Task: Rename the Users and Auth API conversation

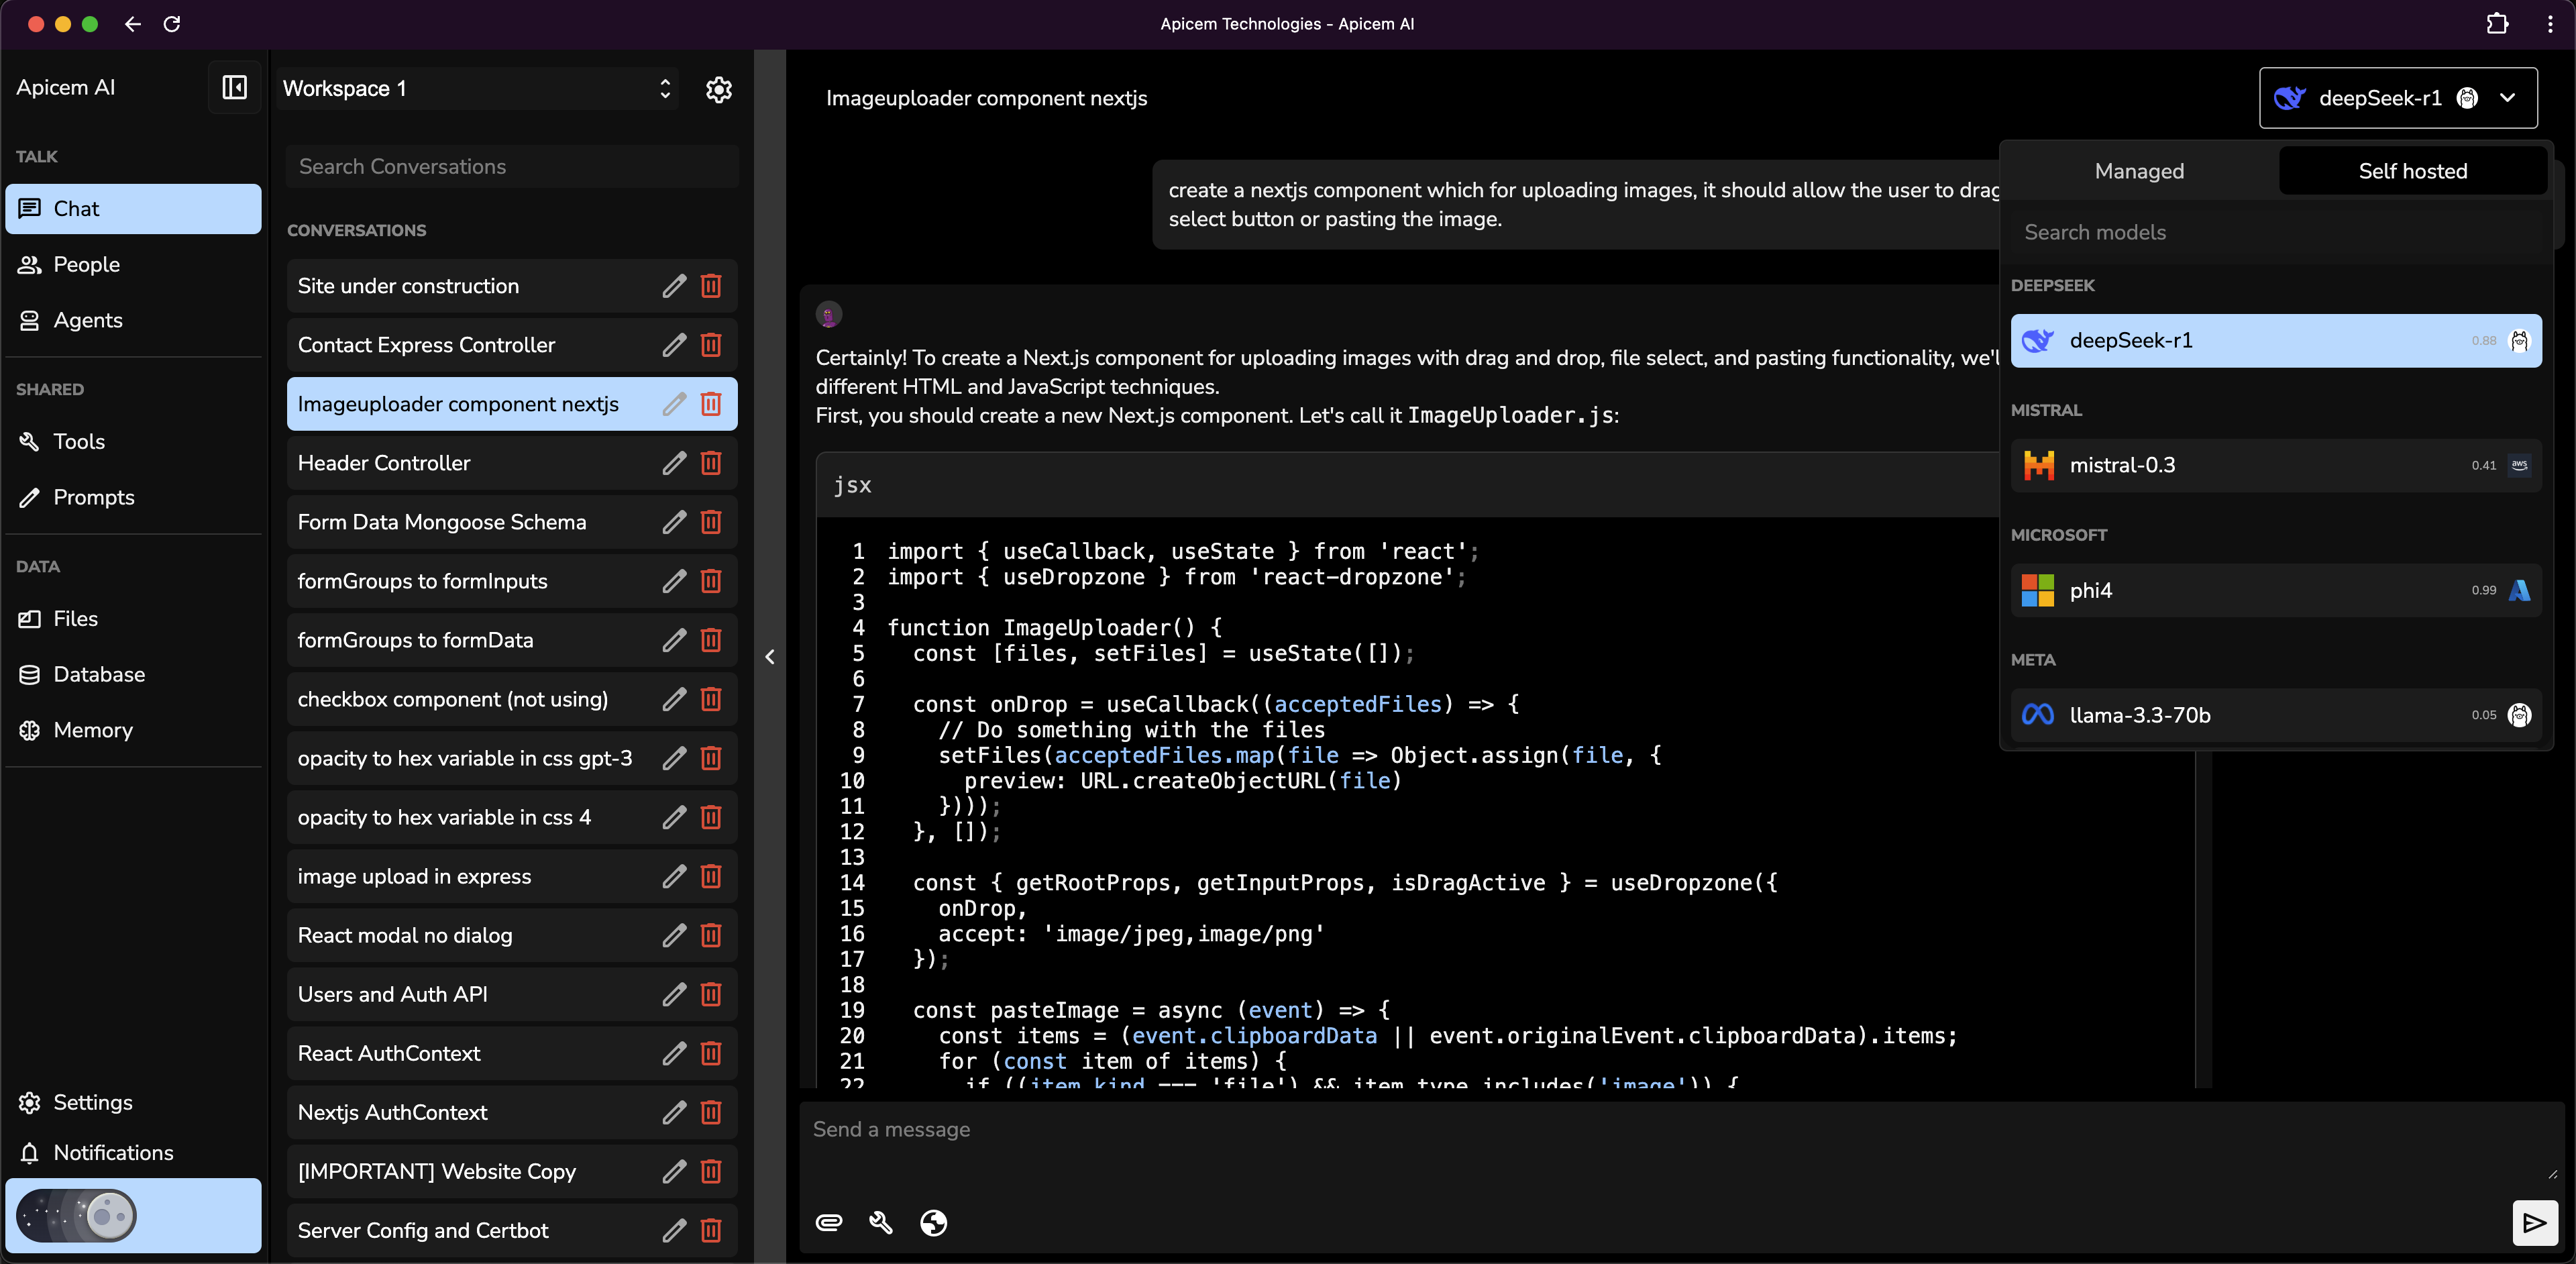Action: (674, 994)
